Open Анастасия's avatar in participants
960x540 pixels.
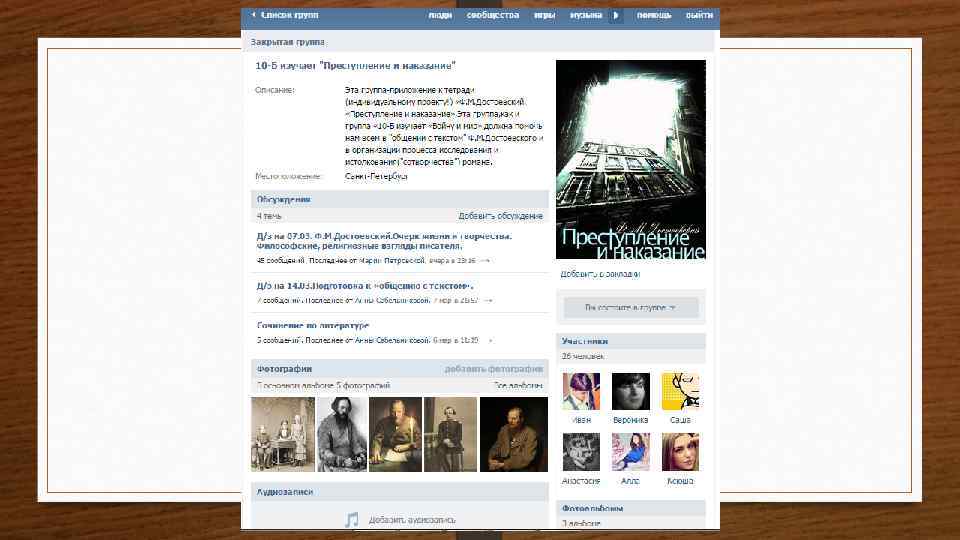(x=581, y=452)
